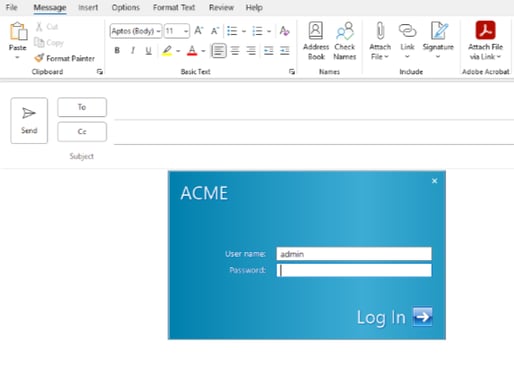Viewport: 514px width, 387px height.
Task: Select the Format Painter tool
Action: (x=65, y=58)
